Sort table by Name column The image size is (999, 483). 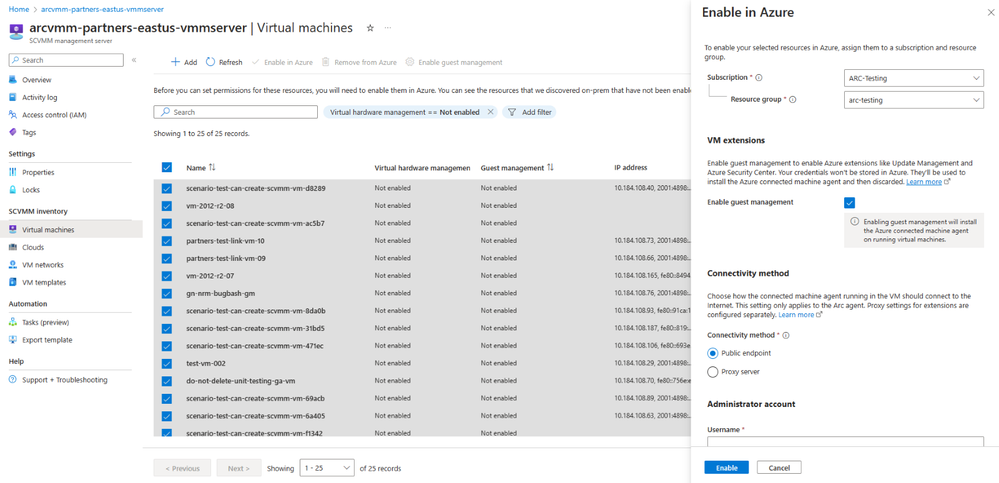[201, 168]
